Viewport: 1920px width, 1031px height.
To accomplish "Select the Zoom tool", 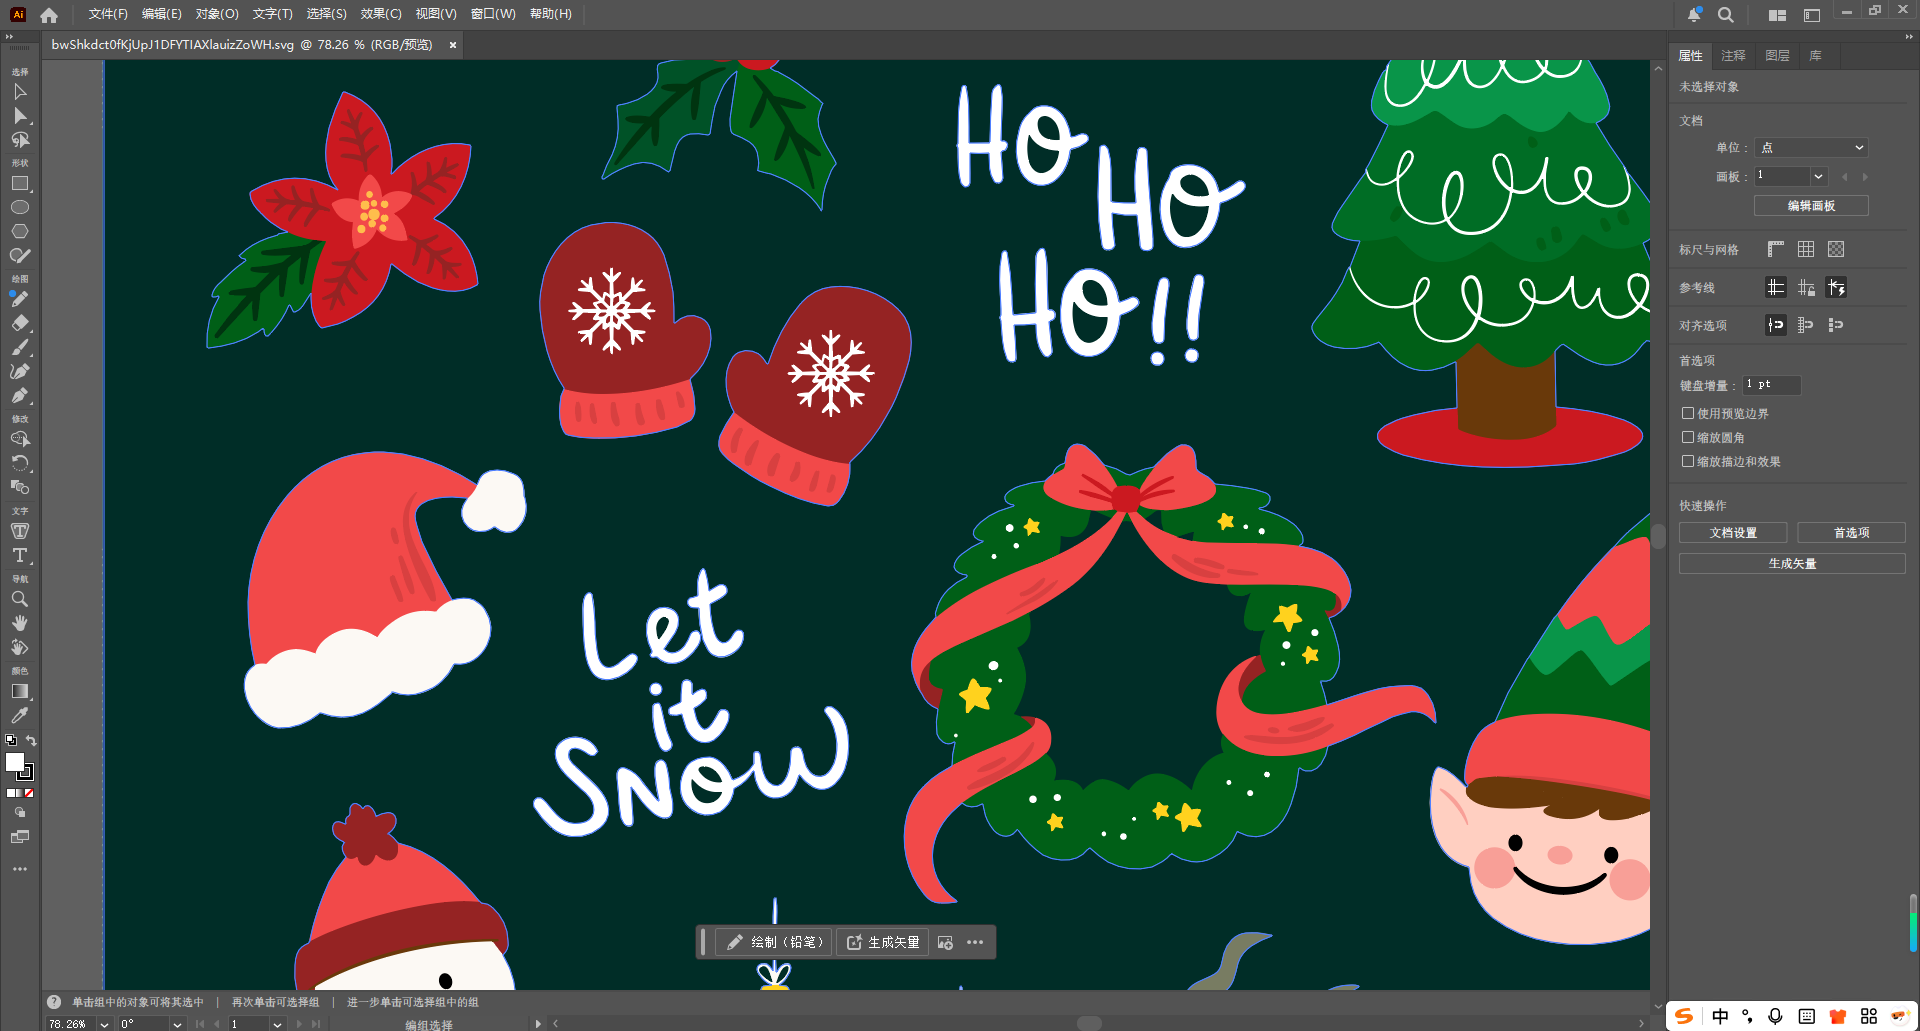I will pyautogui.click(x=19, y=599).
